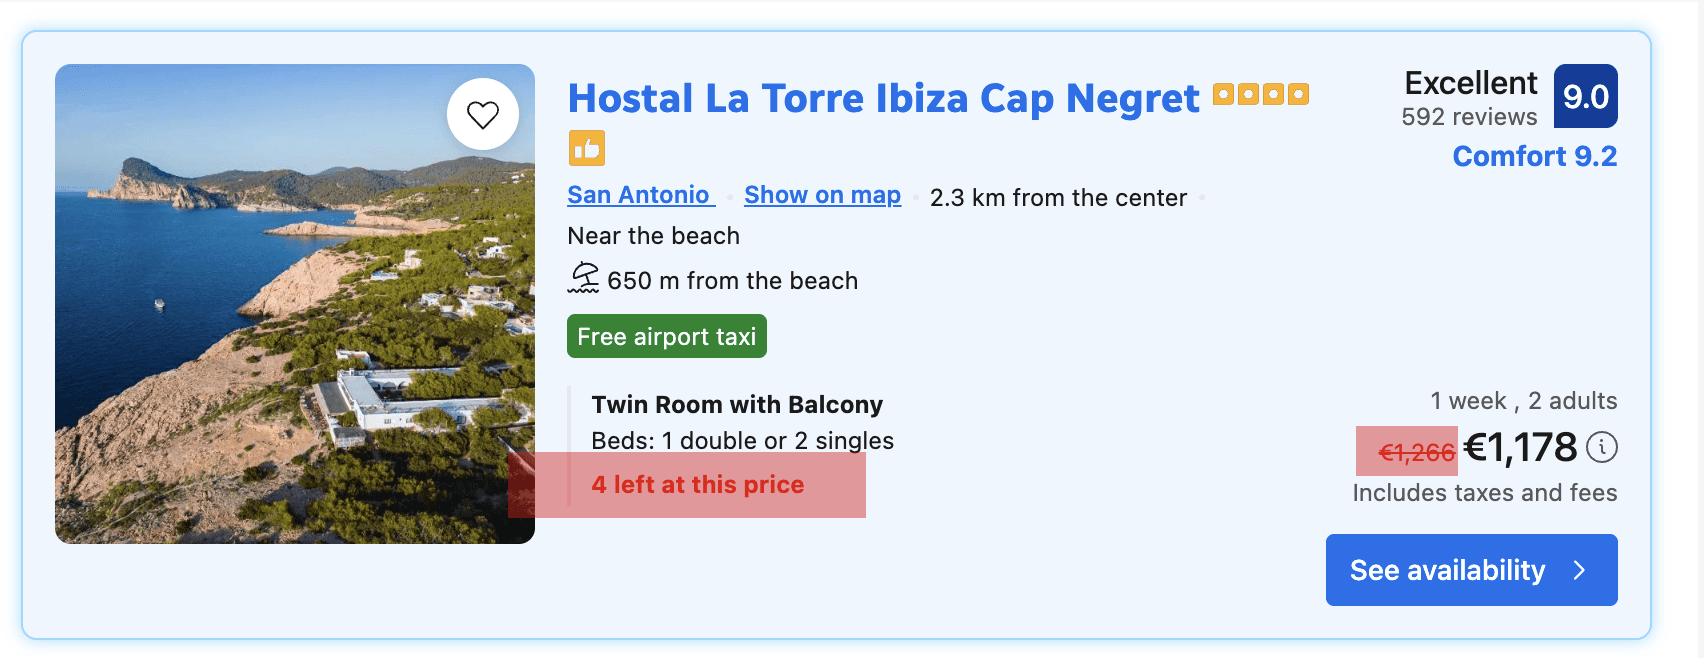
Task: Open the hotel photo thumbnail
Action: point(295,303)
